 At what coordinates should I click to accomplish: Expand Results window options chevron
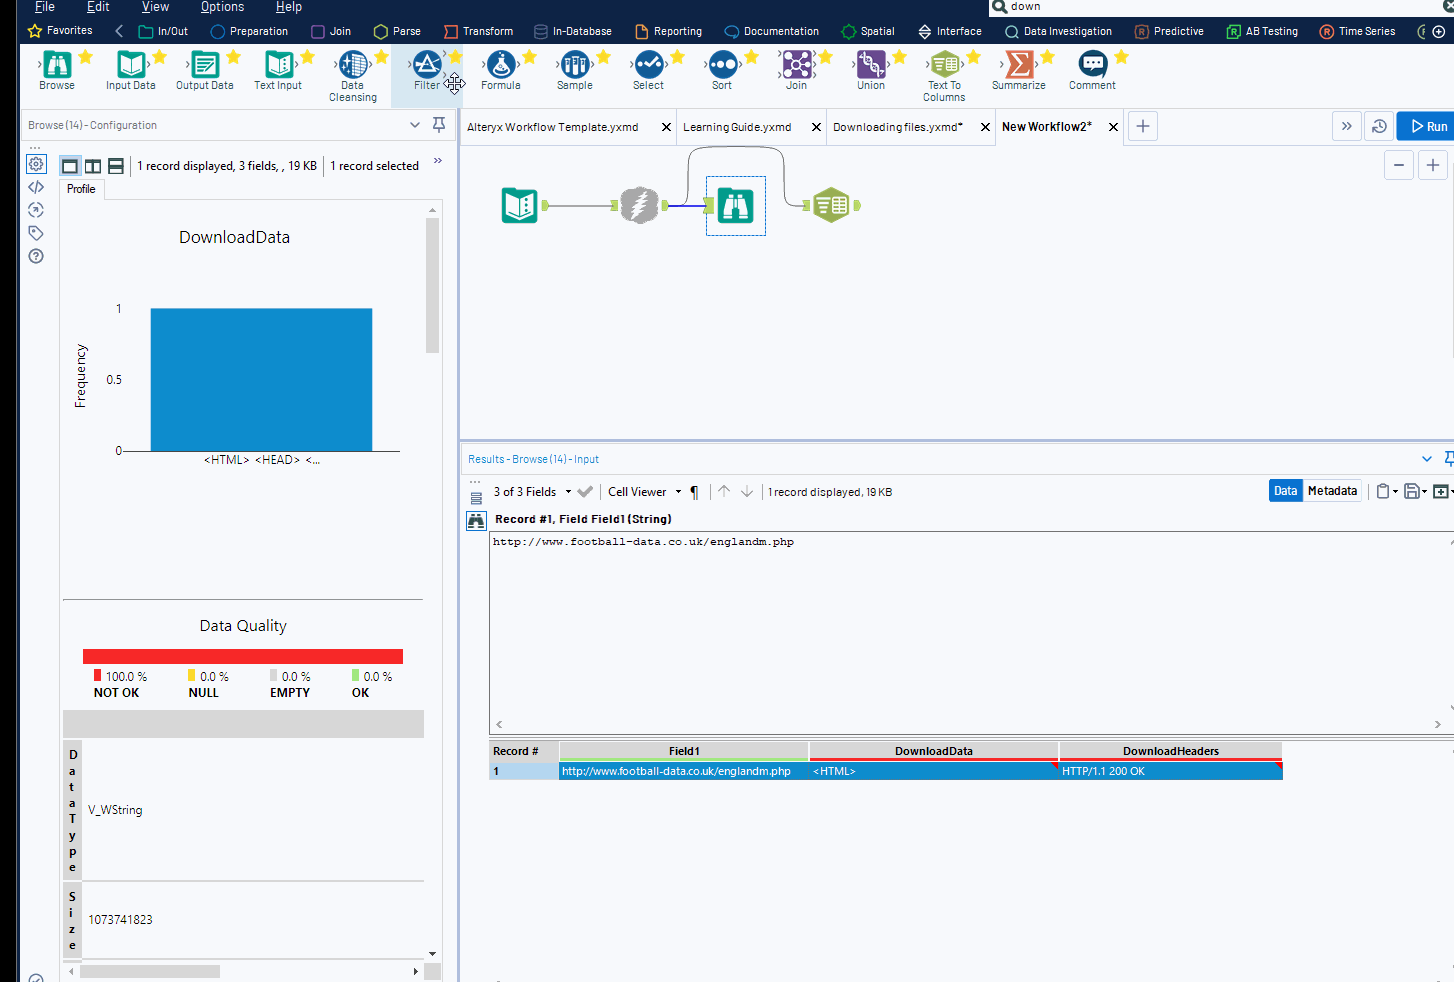tap(1427, 459)
